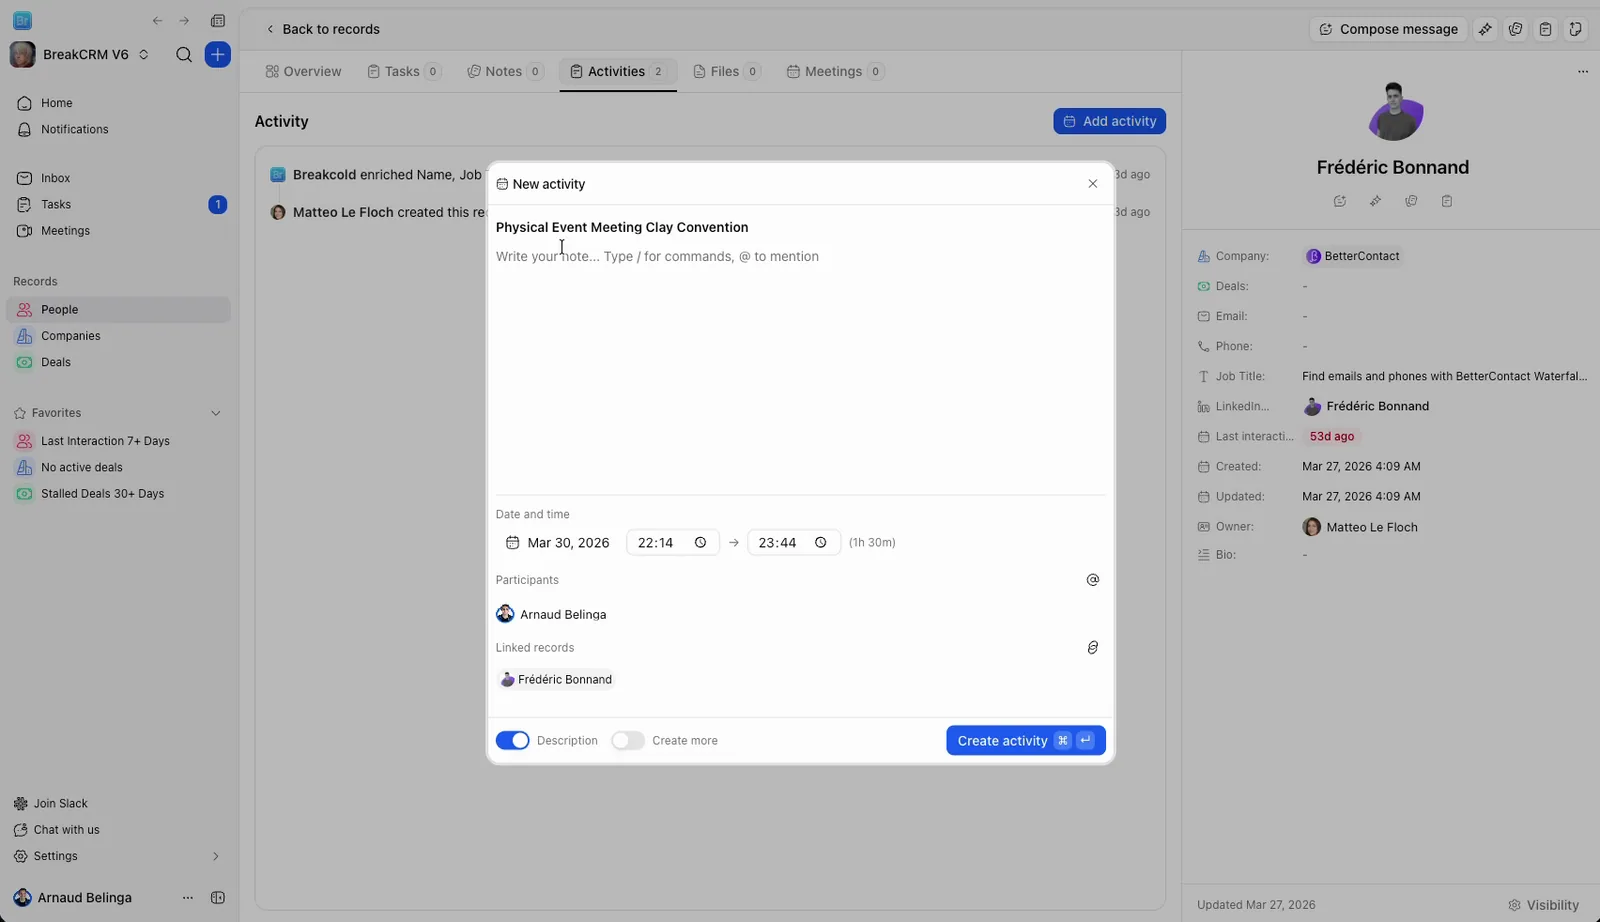Click the Create activity button

coord(1025,741)
